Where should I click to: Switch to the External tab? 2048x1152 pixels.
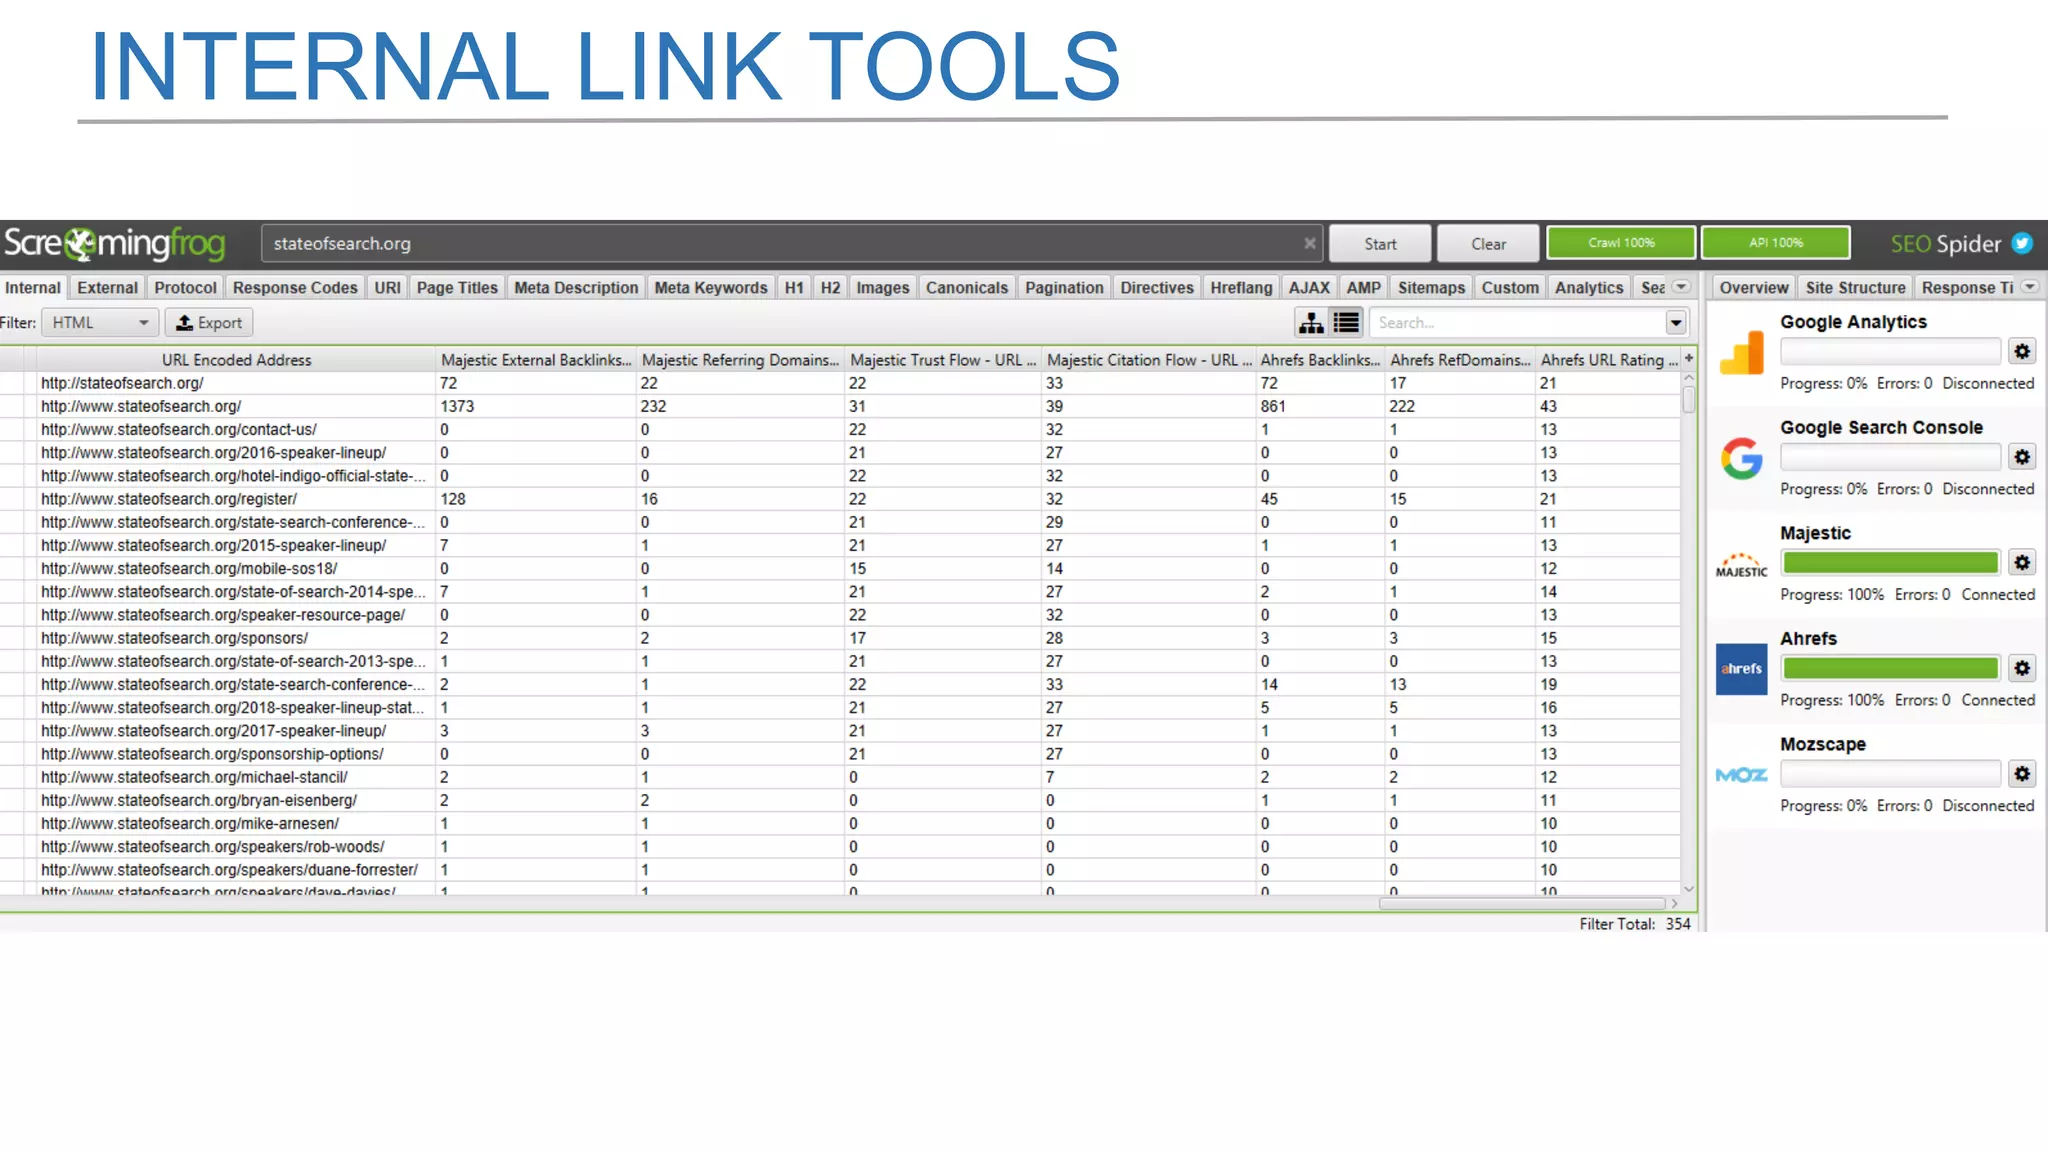(107, 288)
